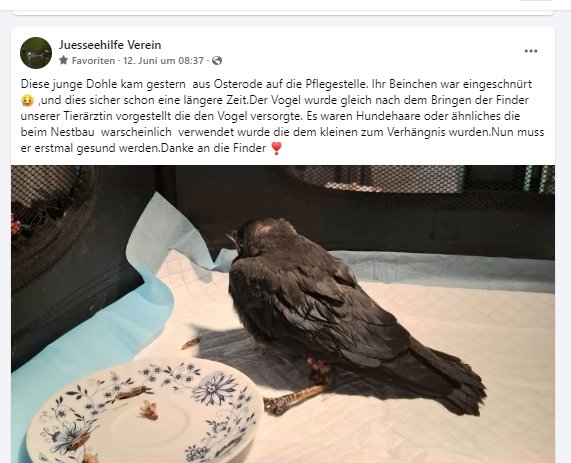Open the three-dot post options menu

click(x=531, y=51)
